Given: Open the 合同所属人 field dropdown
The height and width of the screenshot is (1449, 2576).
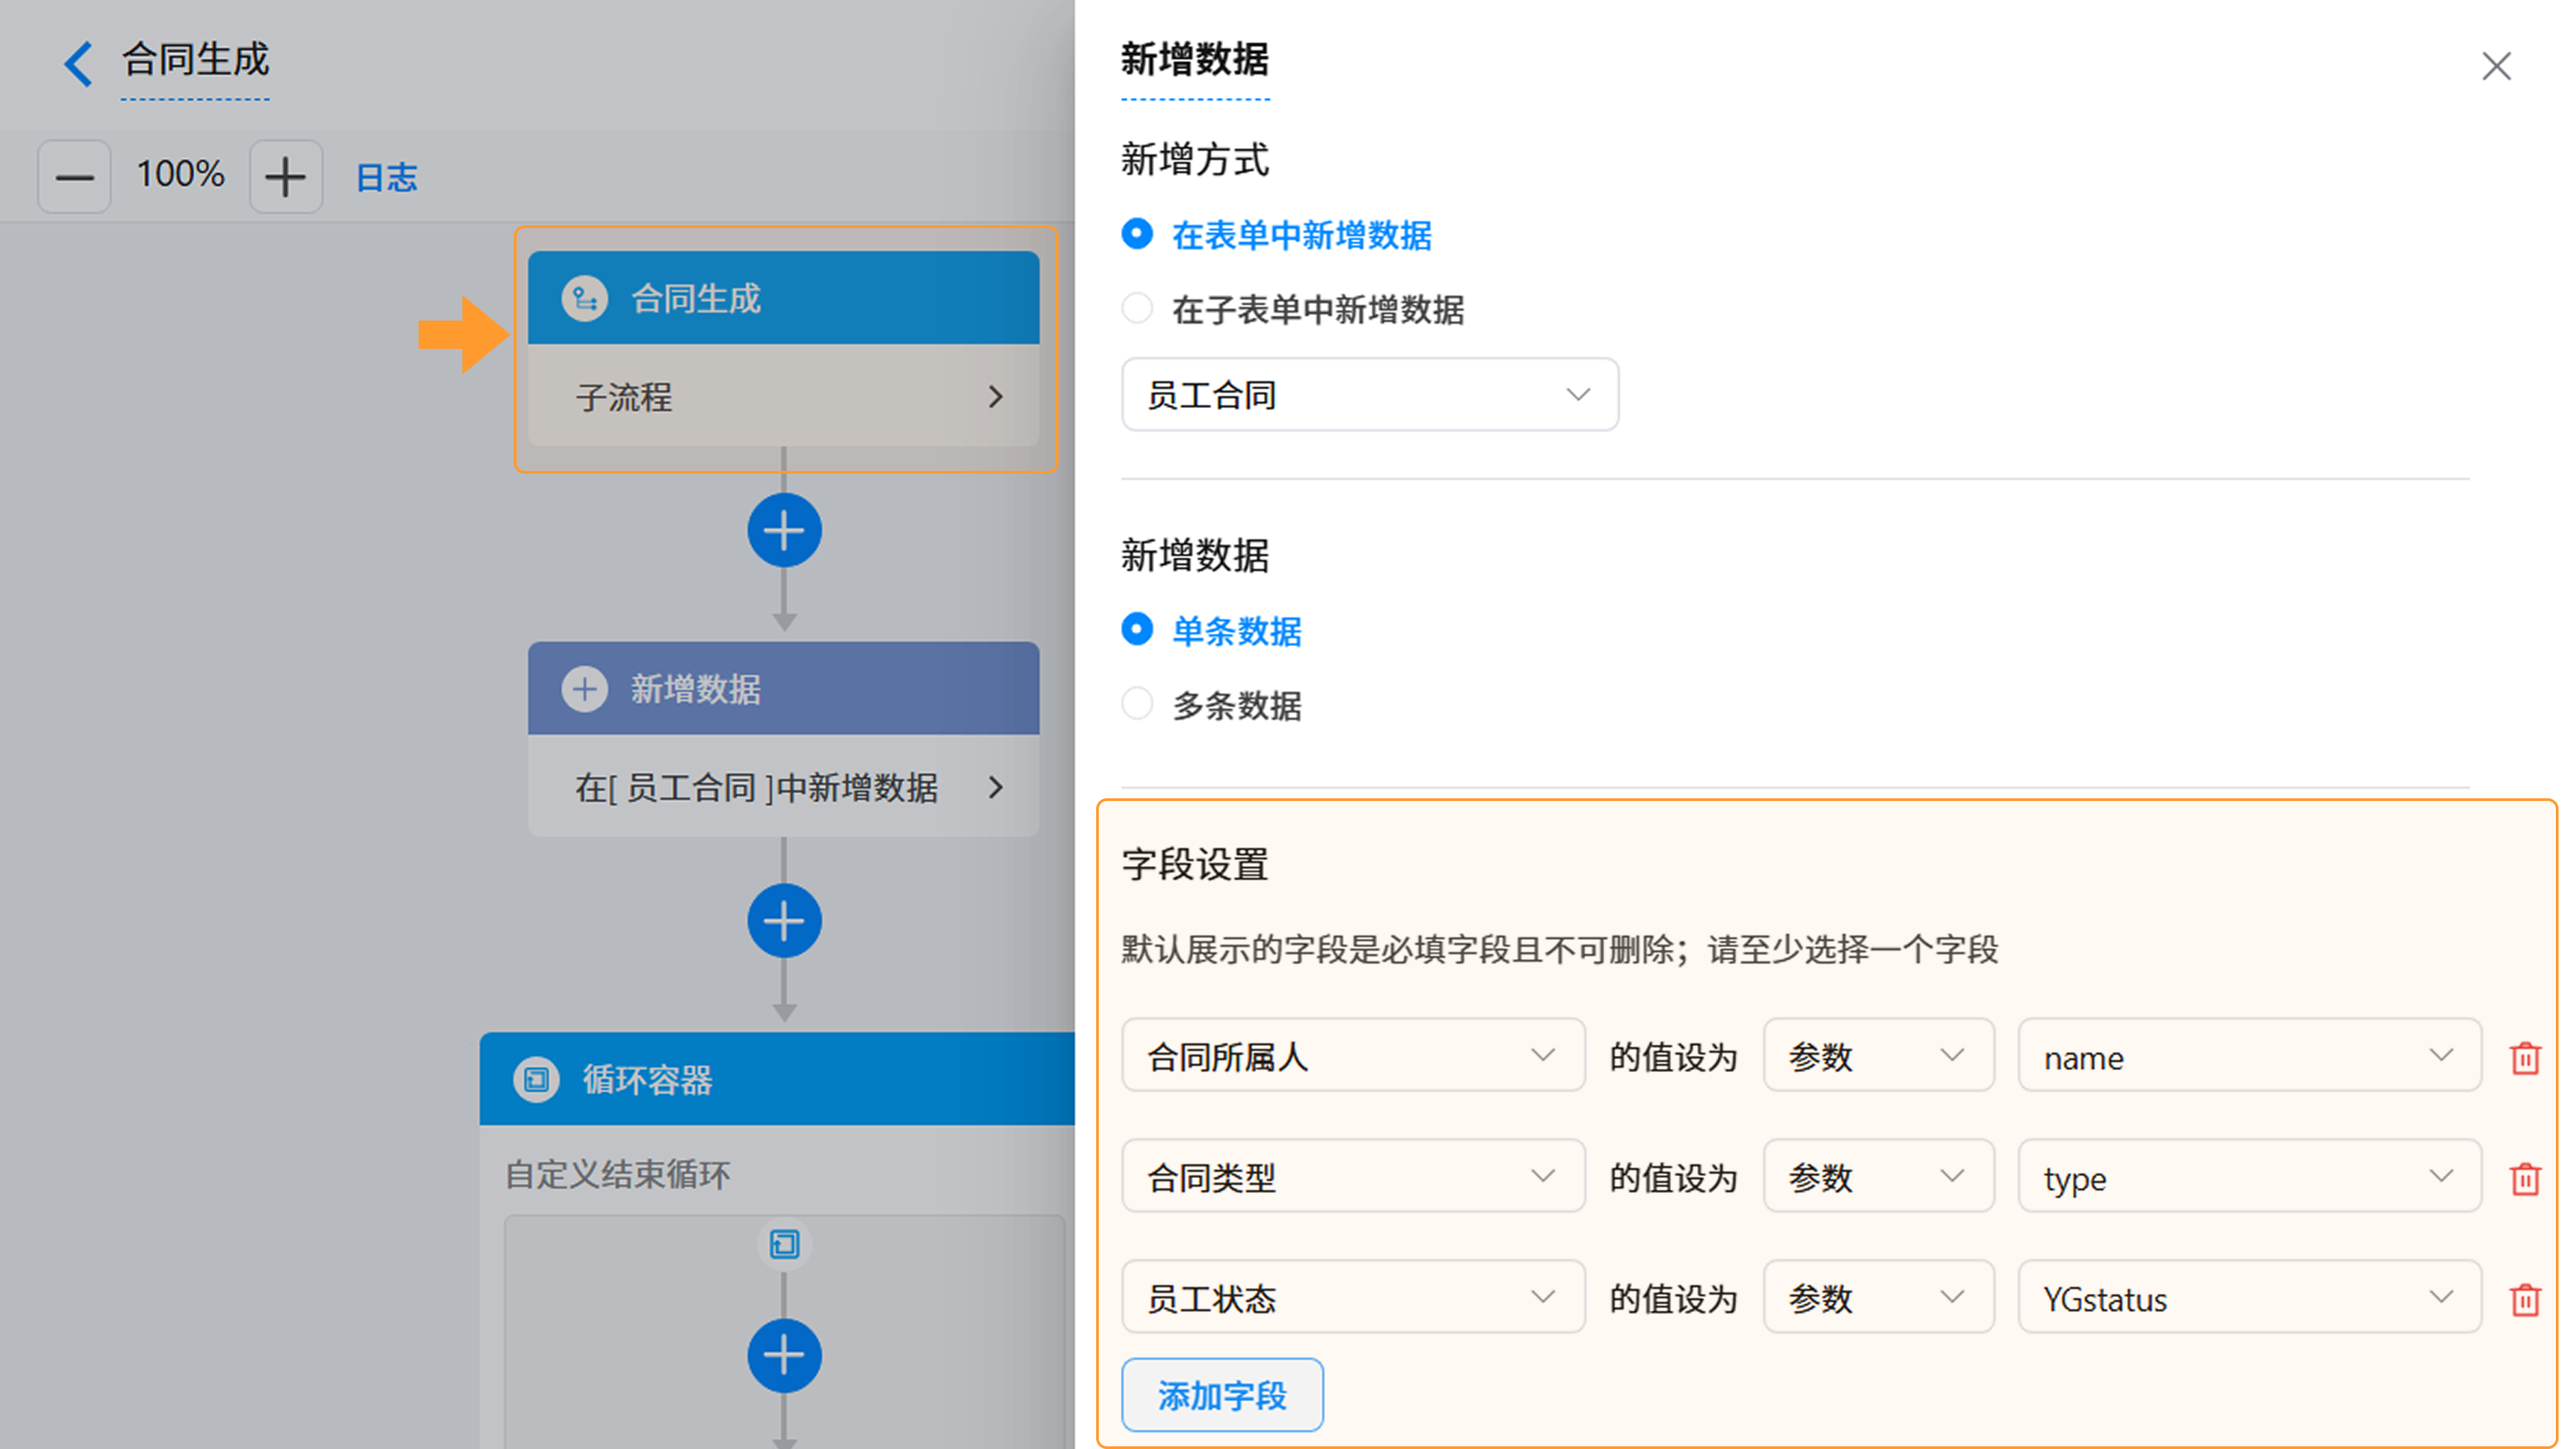Looking at the screenshot, I should tap(1353, 1056).
